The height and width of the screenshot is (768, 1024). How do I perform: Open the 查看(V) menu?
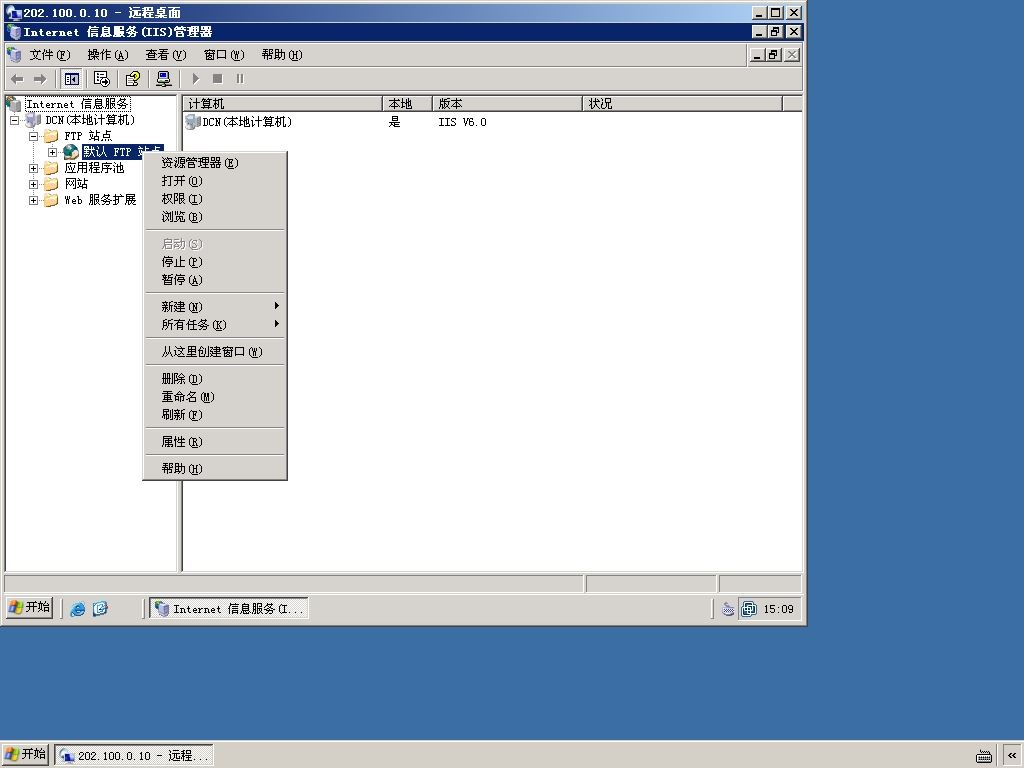pyautogui.click(x=166, y=55)
